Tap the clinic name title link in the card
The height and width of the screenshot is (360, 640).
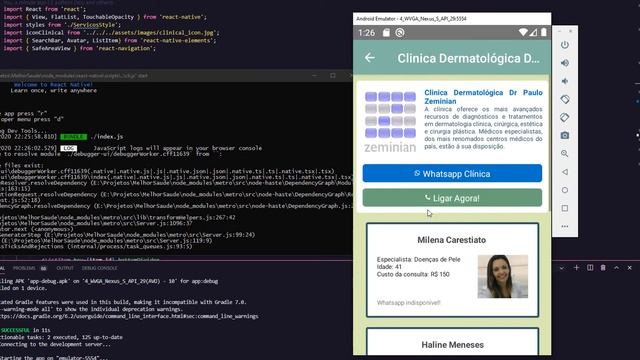[483, 97]
